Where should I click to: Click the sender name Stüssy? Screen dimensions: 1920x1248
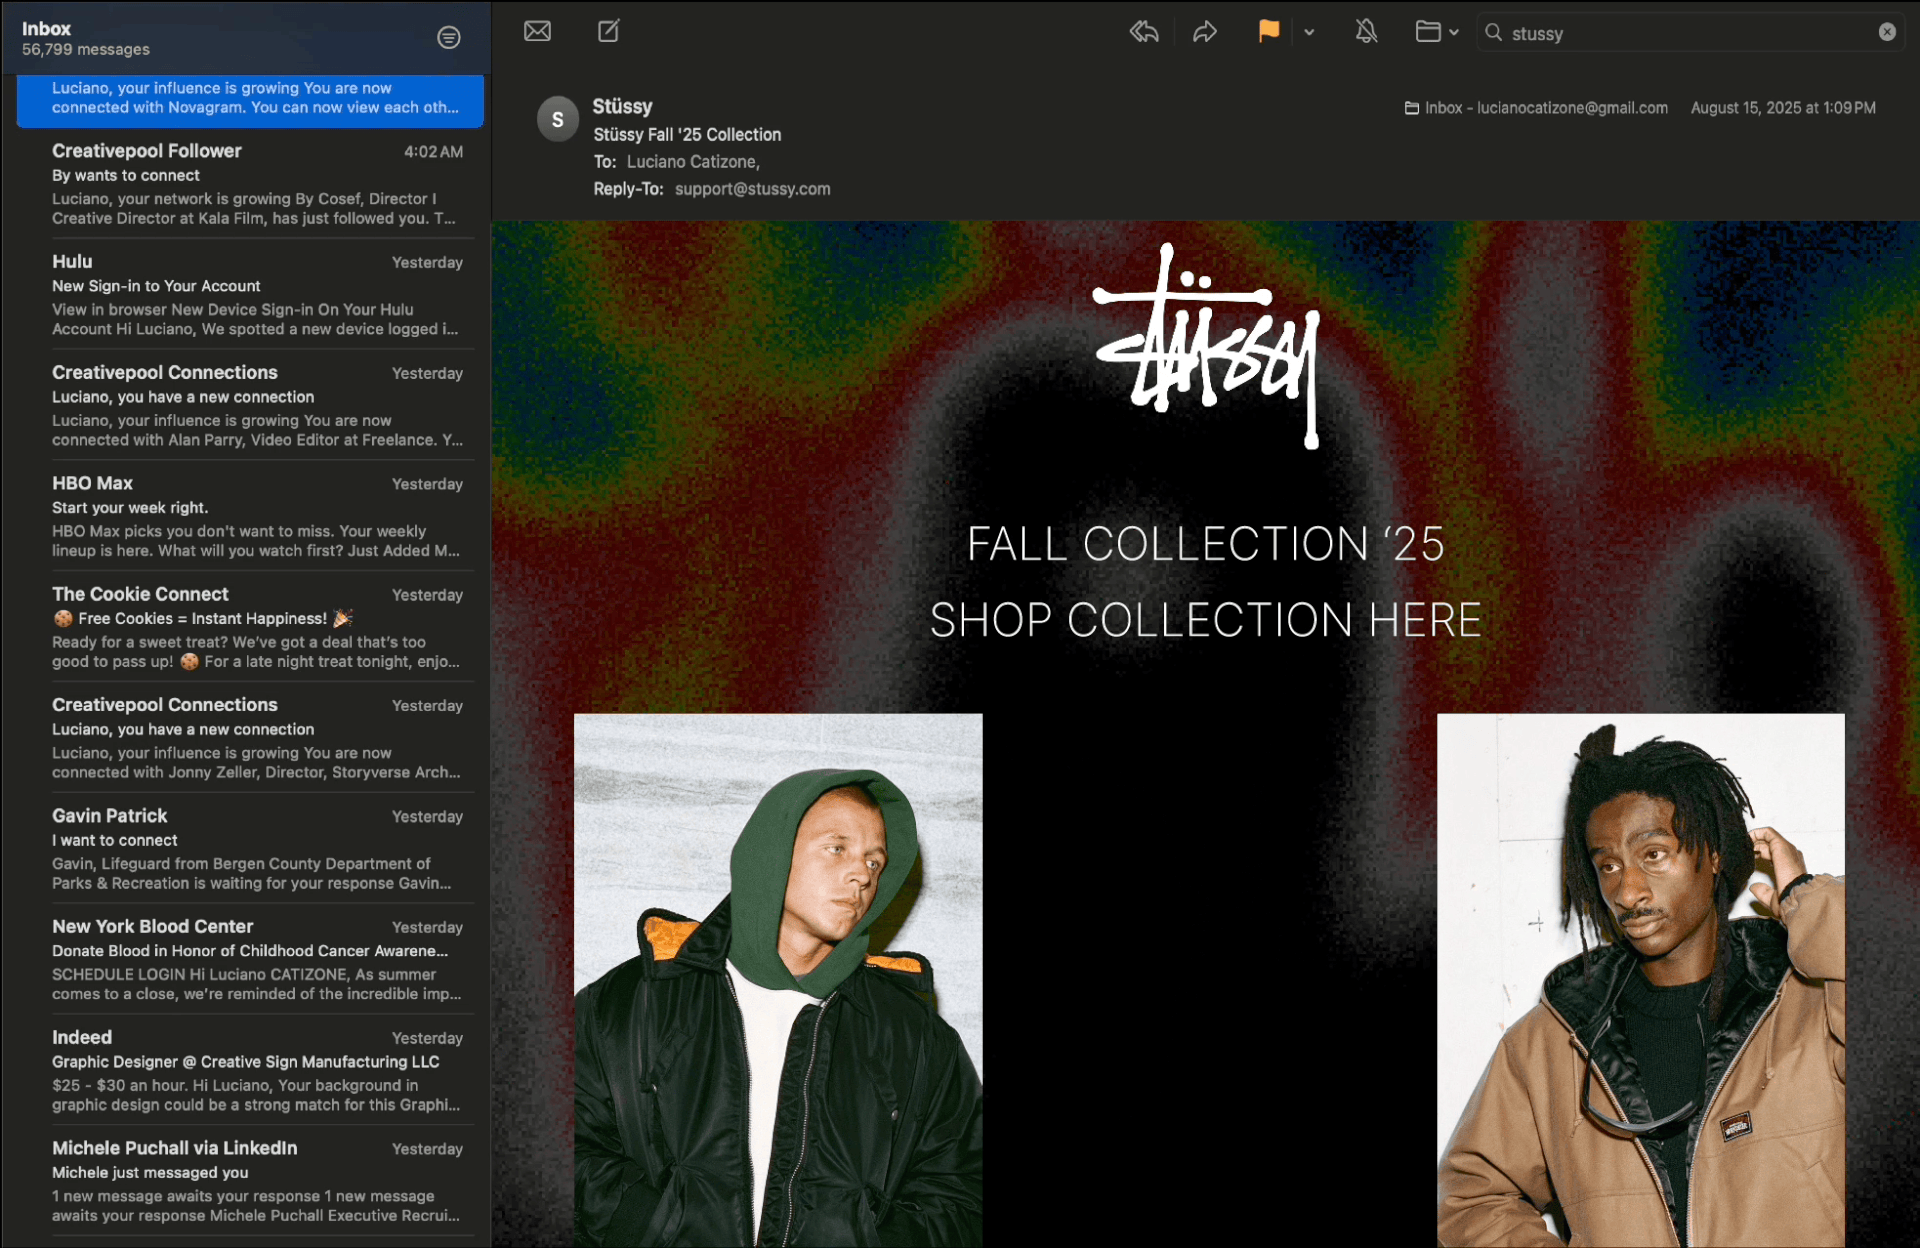tap(622, 106)
